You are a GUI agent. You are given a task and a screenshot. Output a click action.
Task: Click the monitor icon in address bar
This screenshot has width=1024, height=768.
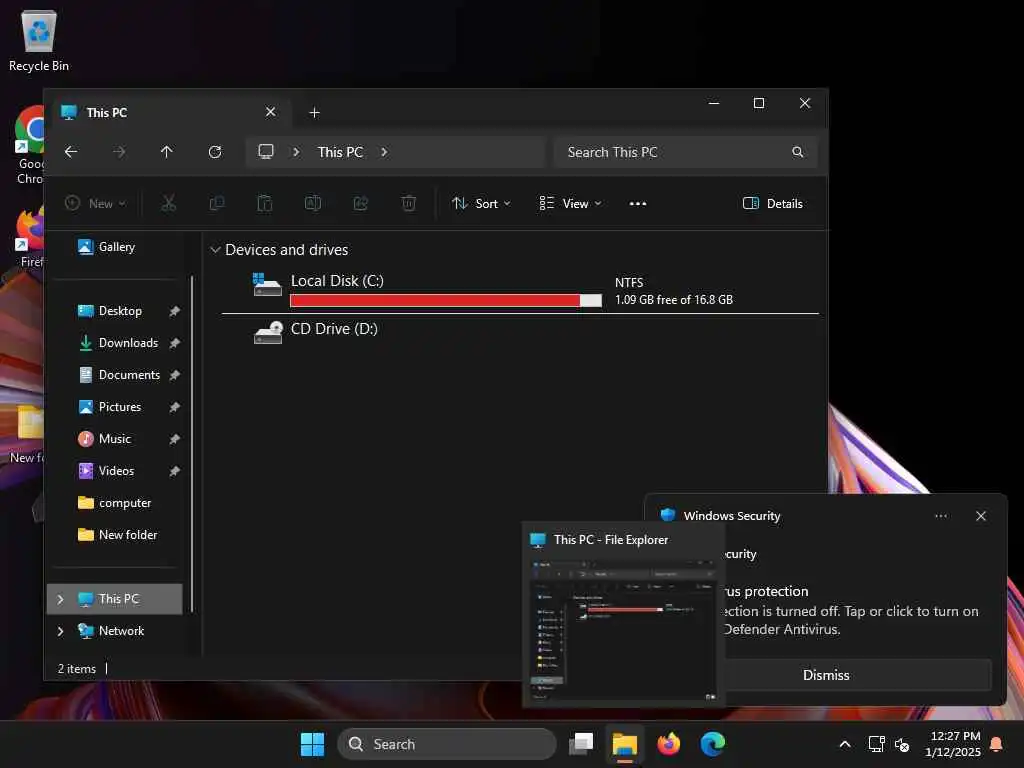(x=266, y=152)
